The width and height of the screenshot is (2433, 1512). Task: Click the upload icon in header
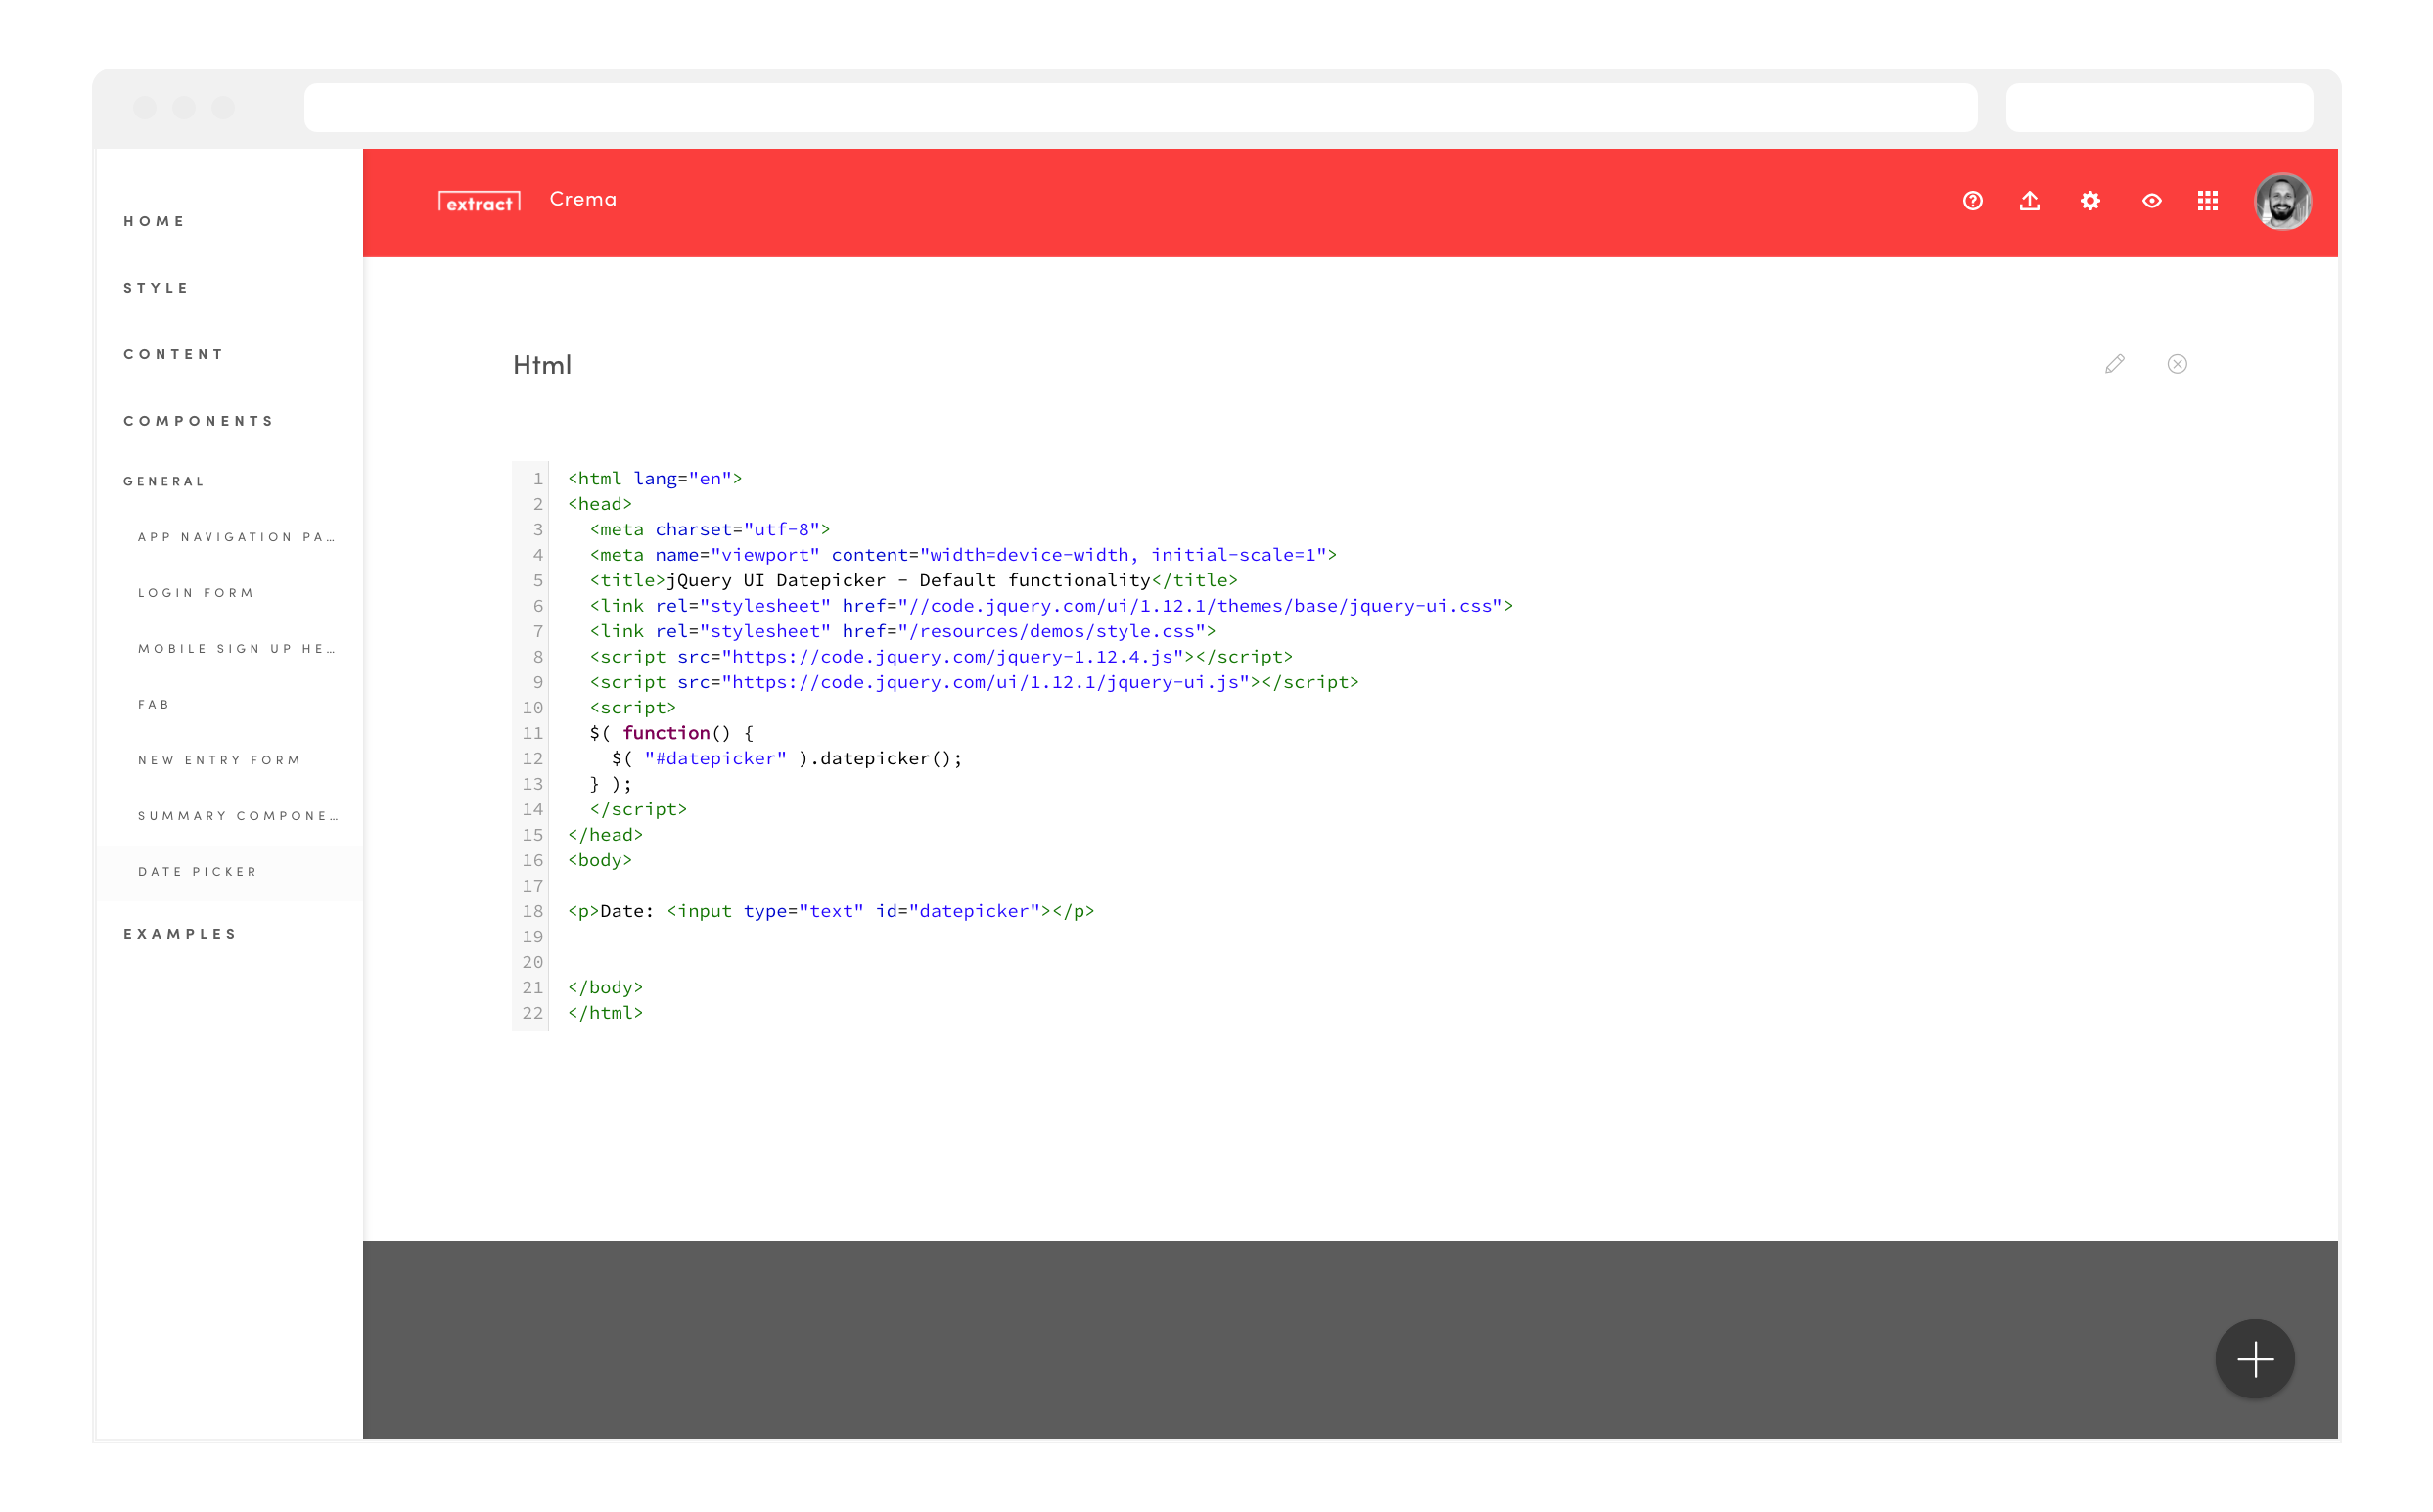point(2029,201)
